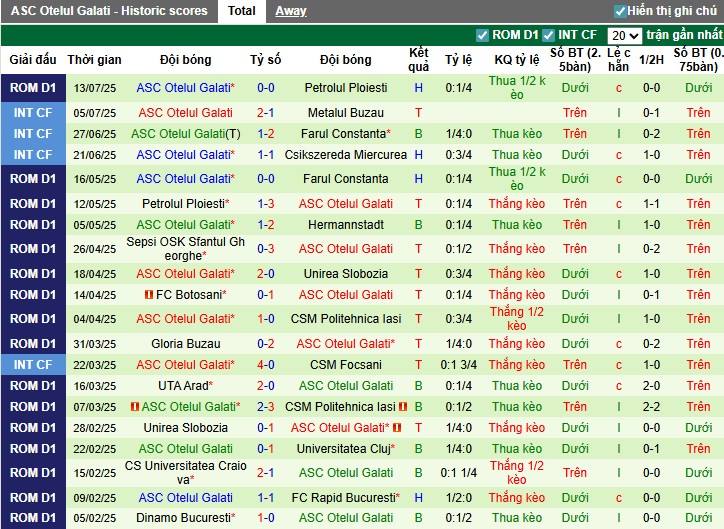Switch to the Total tab
This screenshot has height=529, width=724.
click(241, 11)
